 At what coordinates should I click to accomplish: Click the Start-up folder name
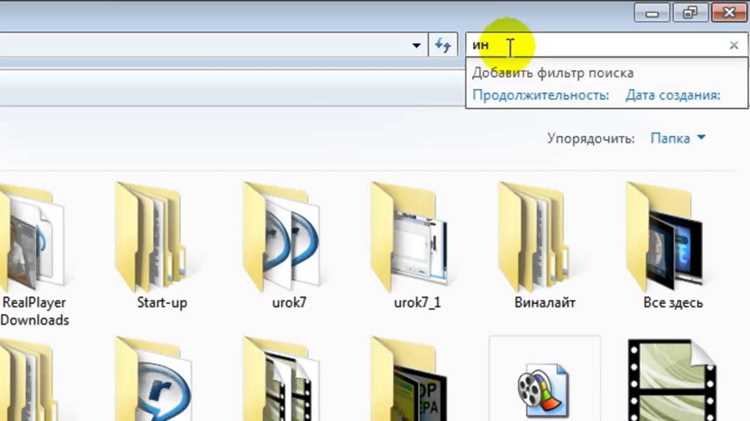coord(162,303)
